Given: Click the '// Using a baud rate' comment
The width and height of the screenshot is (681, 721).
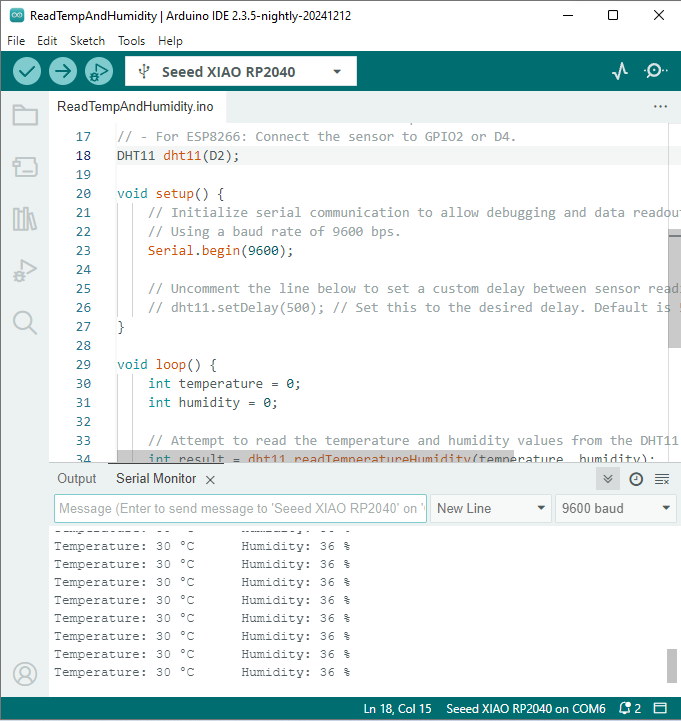Looking at the screenshot, I should (x=274, y=232).
